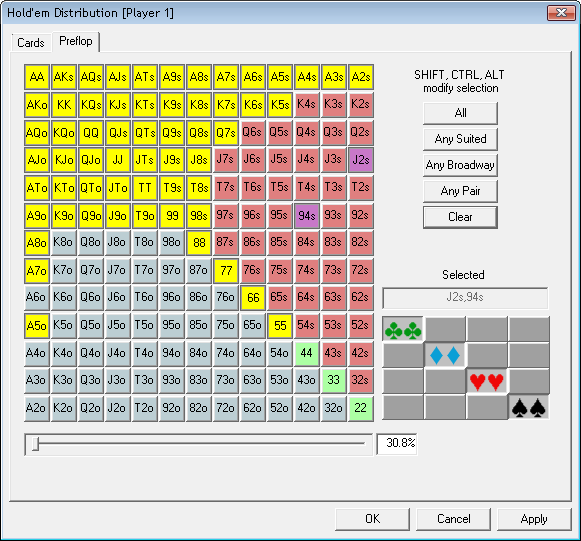The height and width of the screenshot is (541, 581).
Task: Toggle the TT hand cell
Action: coord(145,188)
